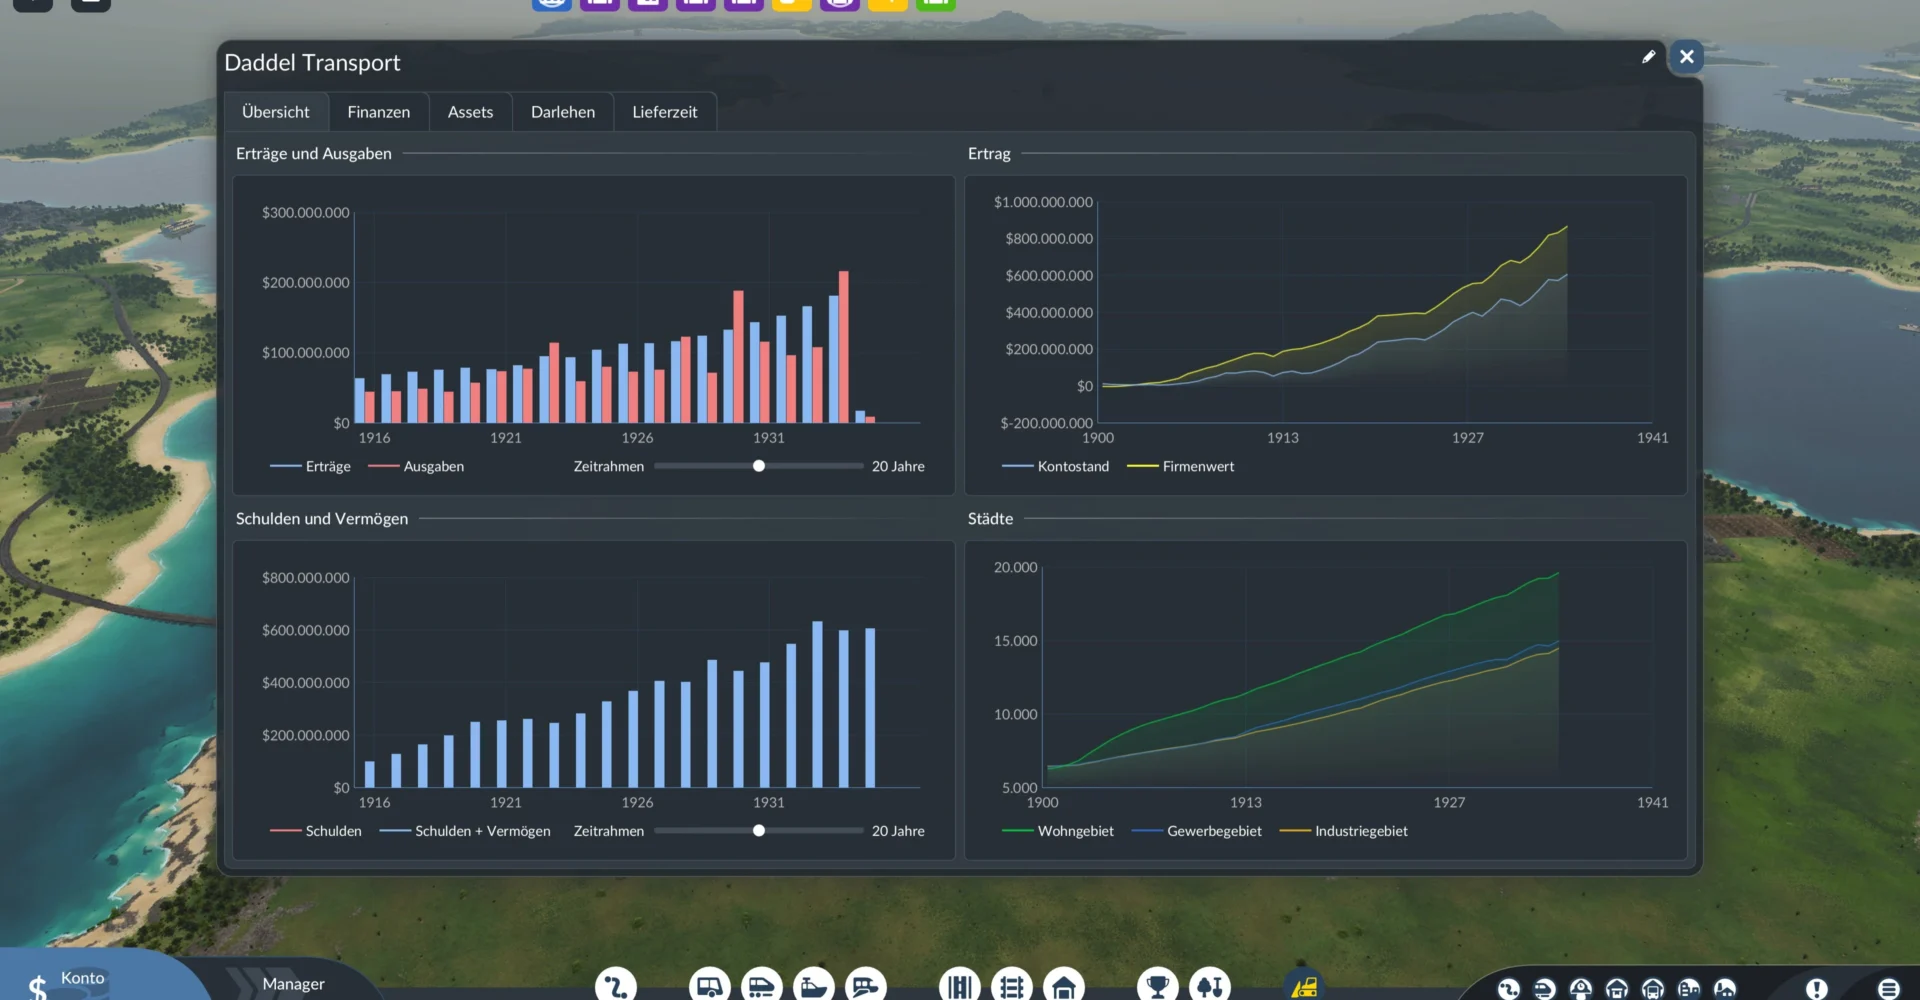Open the trophy achievements menu

pyautogui.click(x=1157, y=986)
